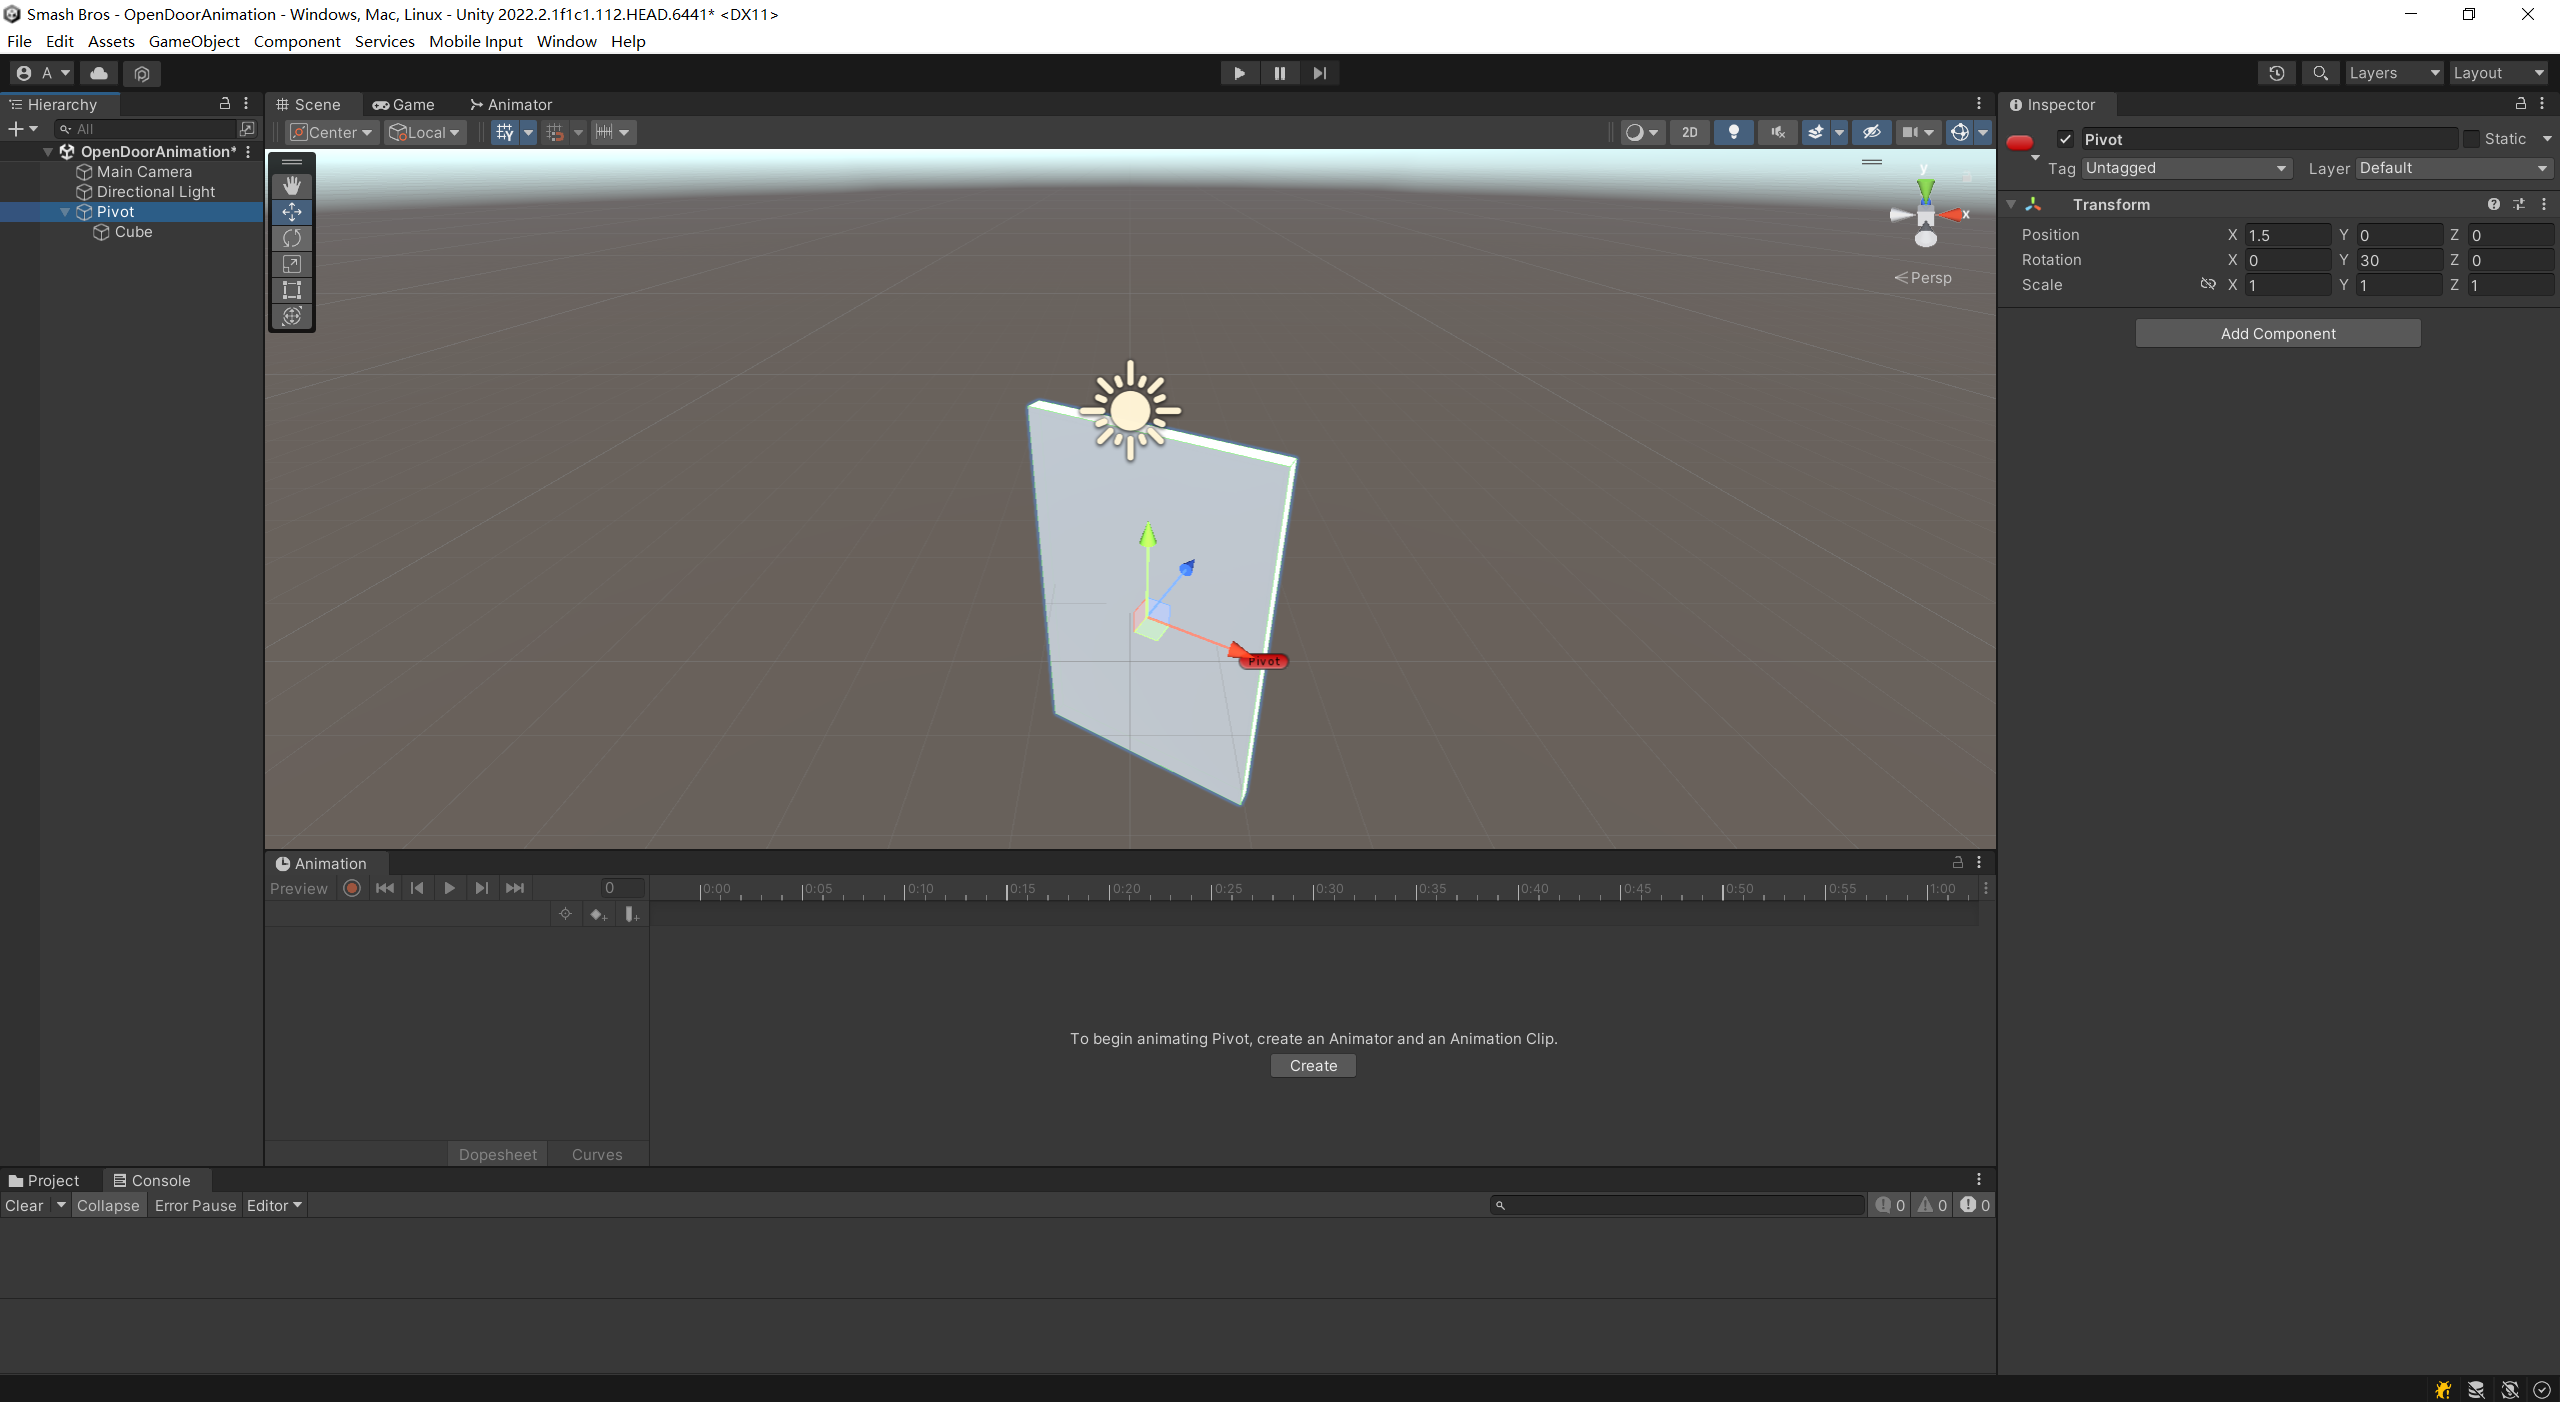Image resolution: width=2560 pixels, height=1402 pixels.
Task: Collapse the Pivot tree item
Action: point(65,212)
